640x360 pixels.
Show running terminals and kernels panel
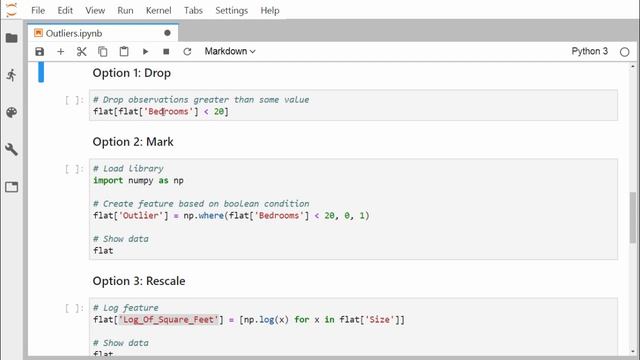click(12, 75)
